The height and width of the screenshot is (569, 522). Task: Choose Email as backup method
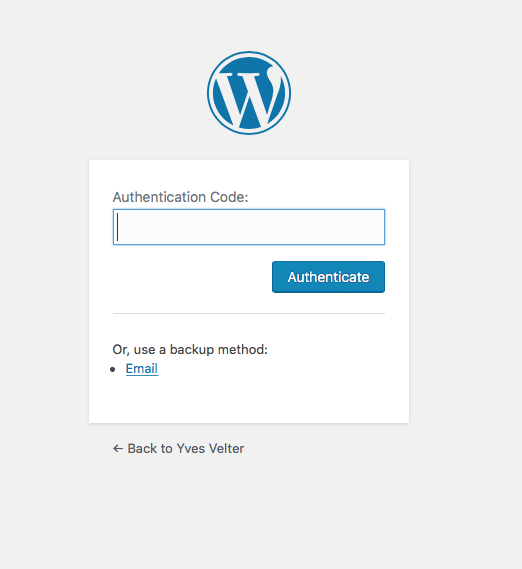click(x=142, y=369)
